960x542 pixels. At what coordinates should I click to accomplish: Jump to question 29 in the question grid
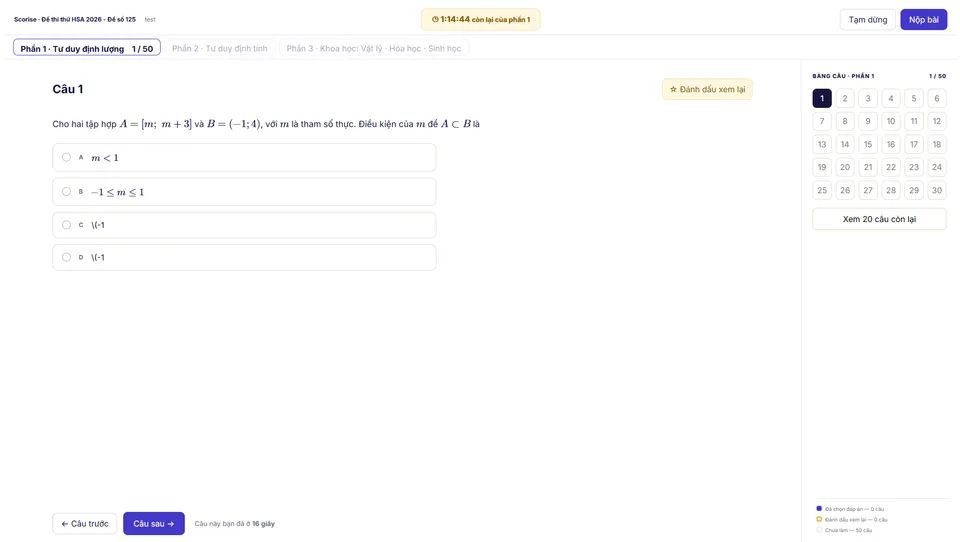pos(913,190)
